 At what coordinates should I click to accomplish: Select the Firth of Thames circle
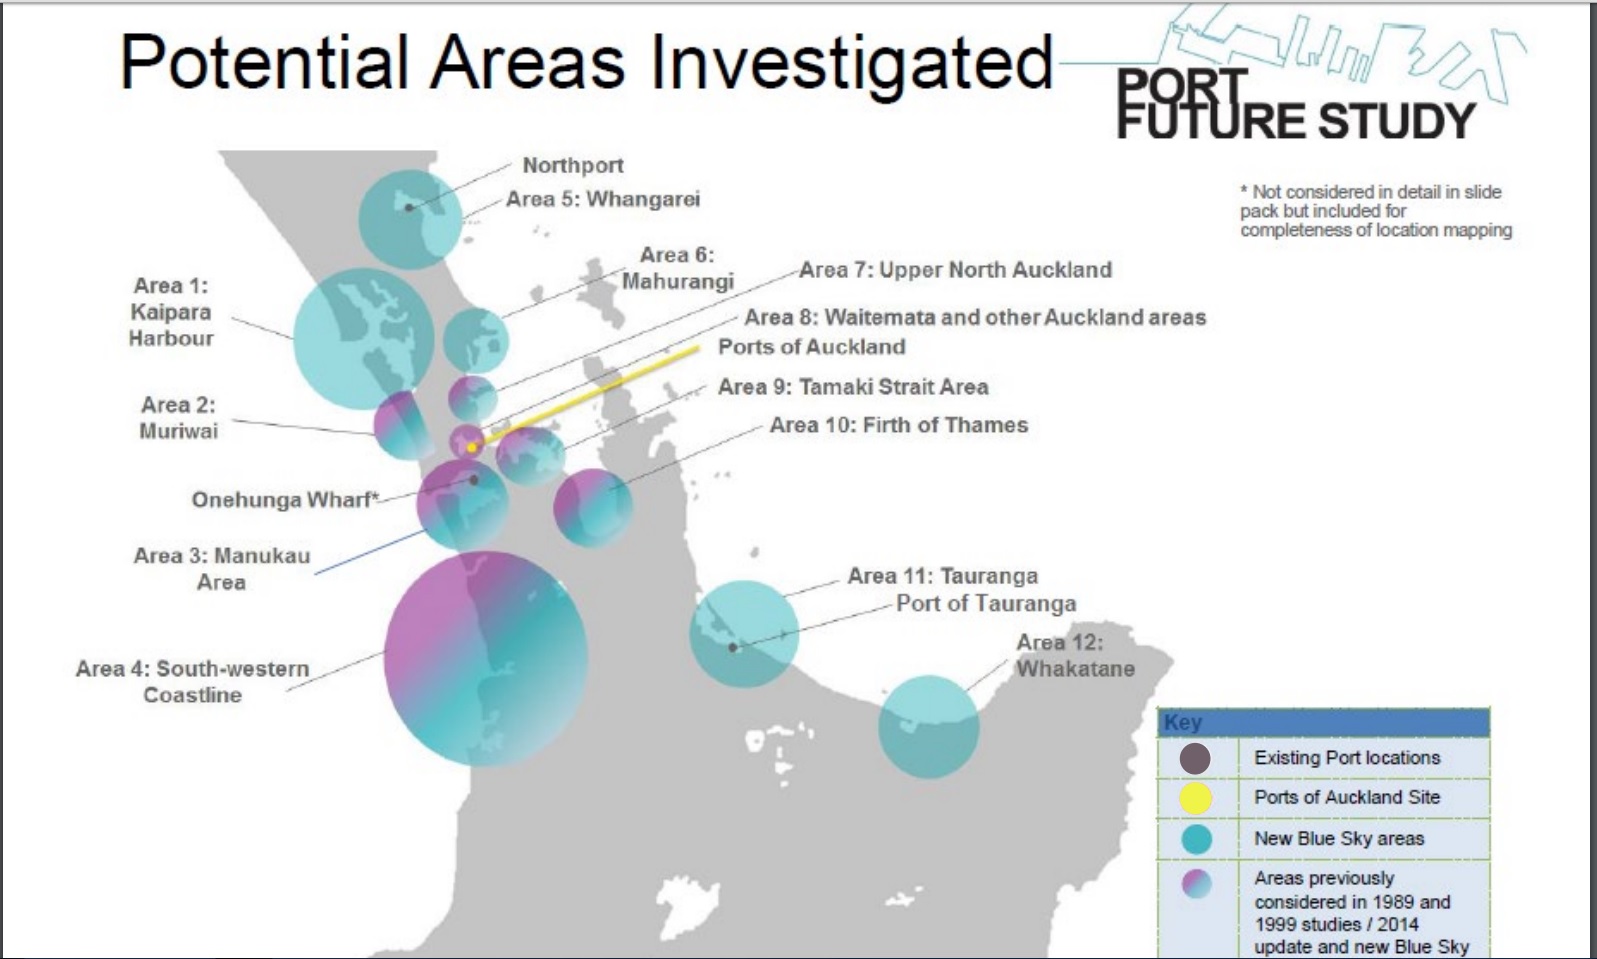(x=592, y=507)
